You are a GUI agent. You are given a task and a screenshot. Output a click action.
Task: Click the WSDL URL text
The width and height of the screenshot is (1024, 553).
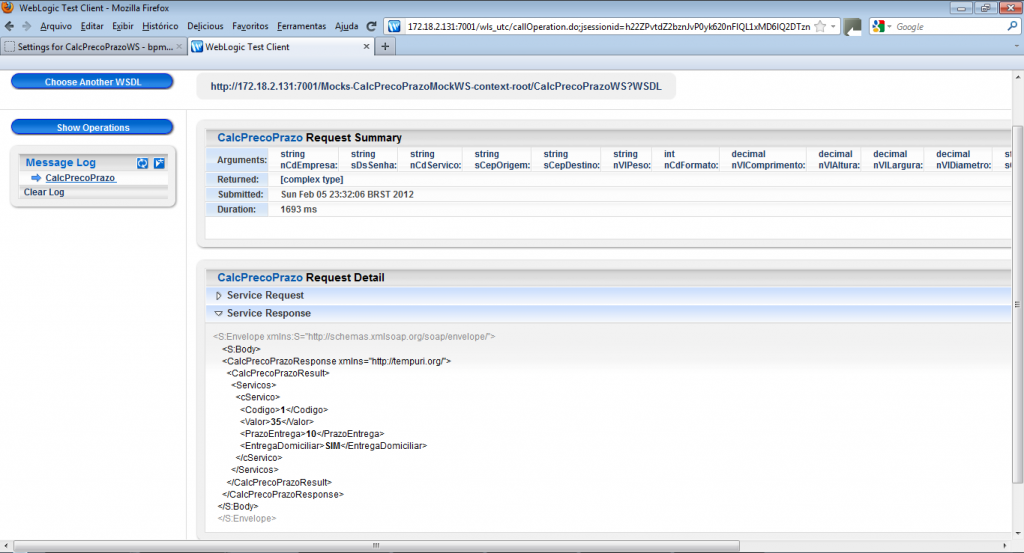coord(436,86)
